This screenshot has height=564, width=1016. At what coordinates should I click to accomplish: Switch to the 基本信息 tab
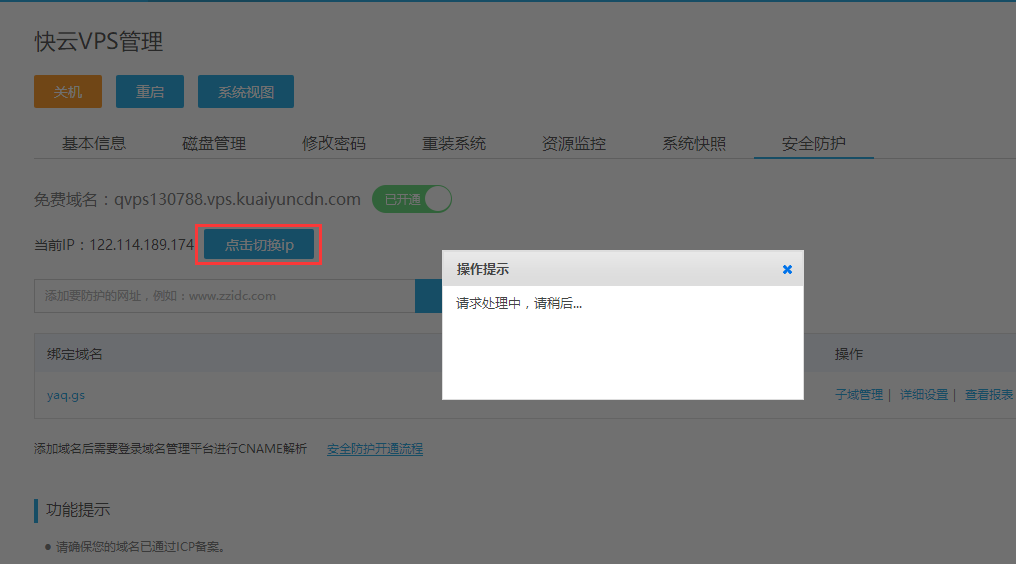(x=94, y=143)
